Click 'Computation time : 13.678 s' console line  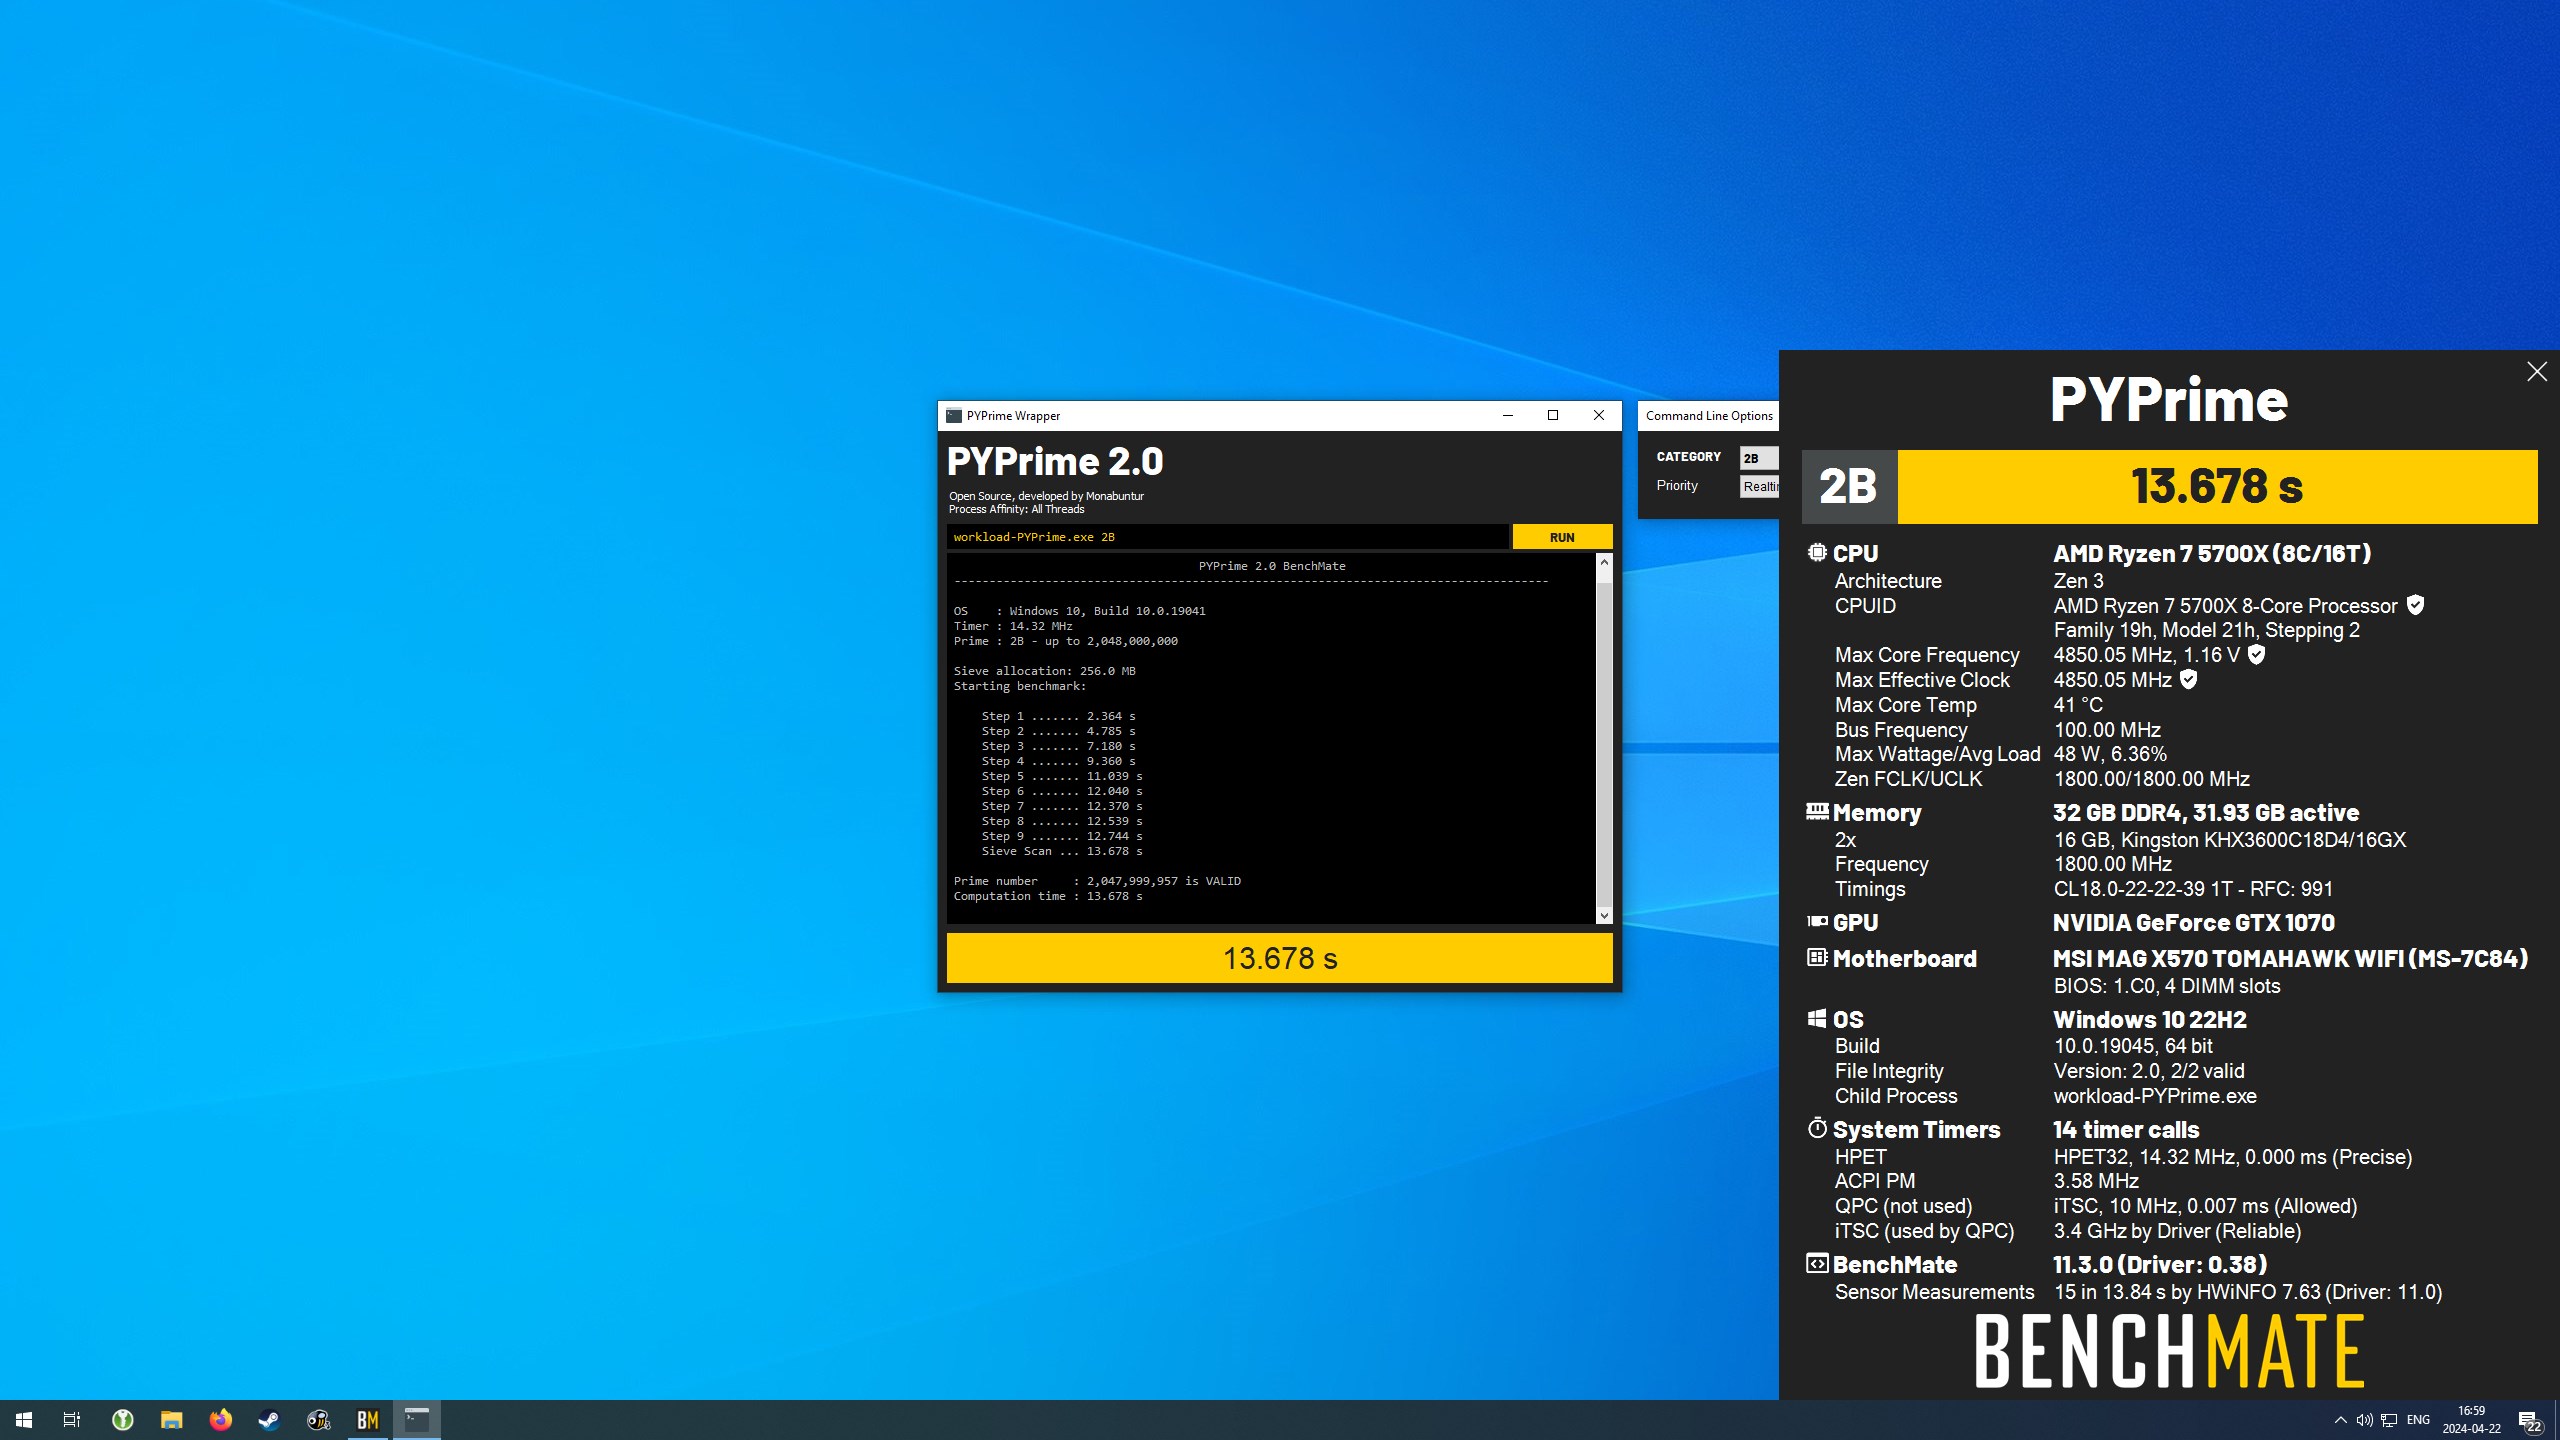coord(1048,896)
